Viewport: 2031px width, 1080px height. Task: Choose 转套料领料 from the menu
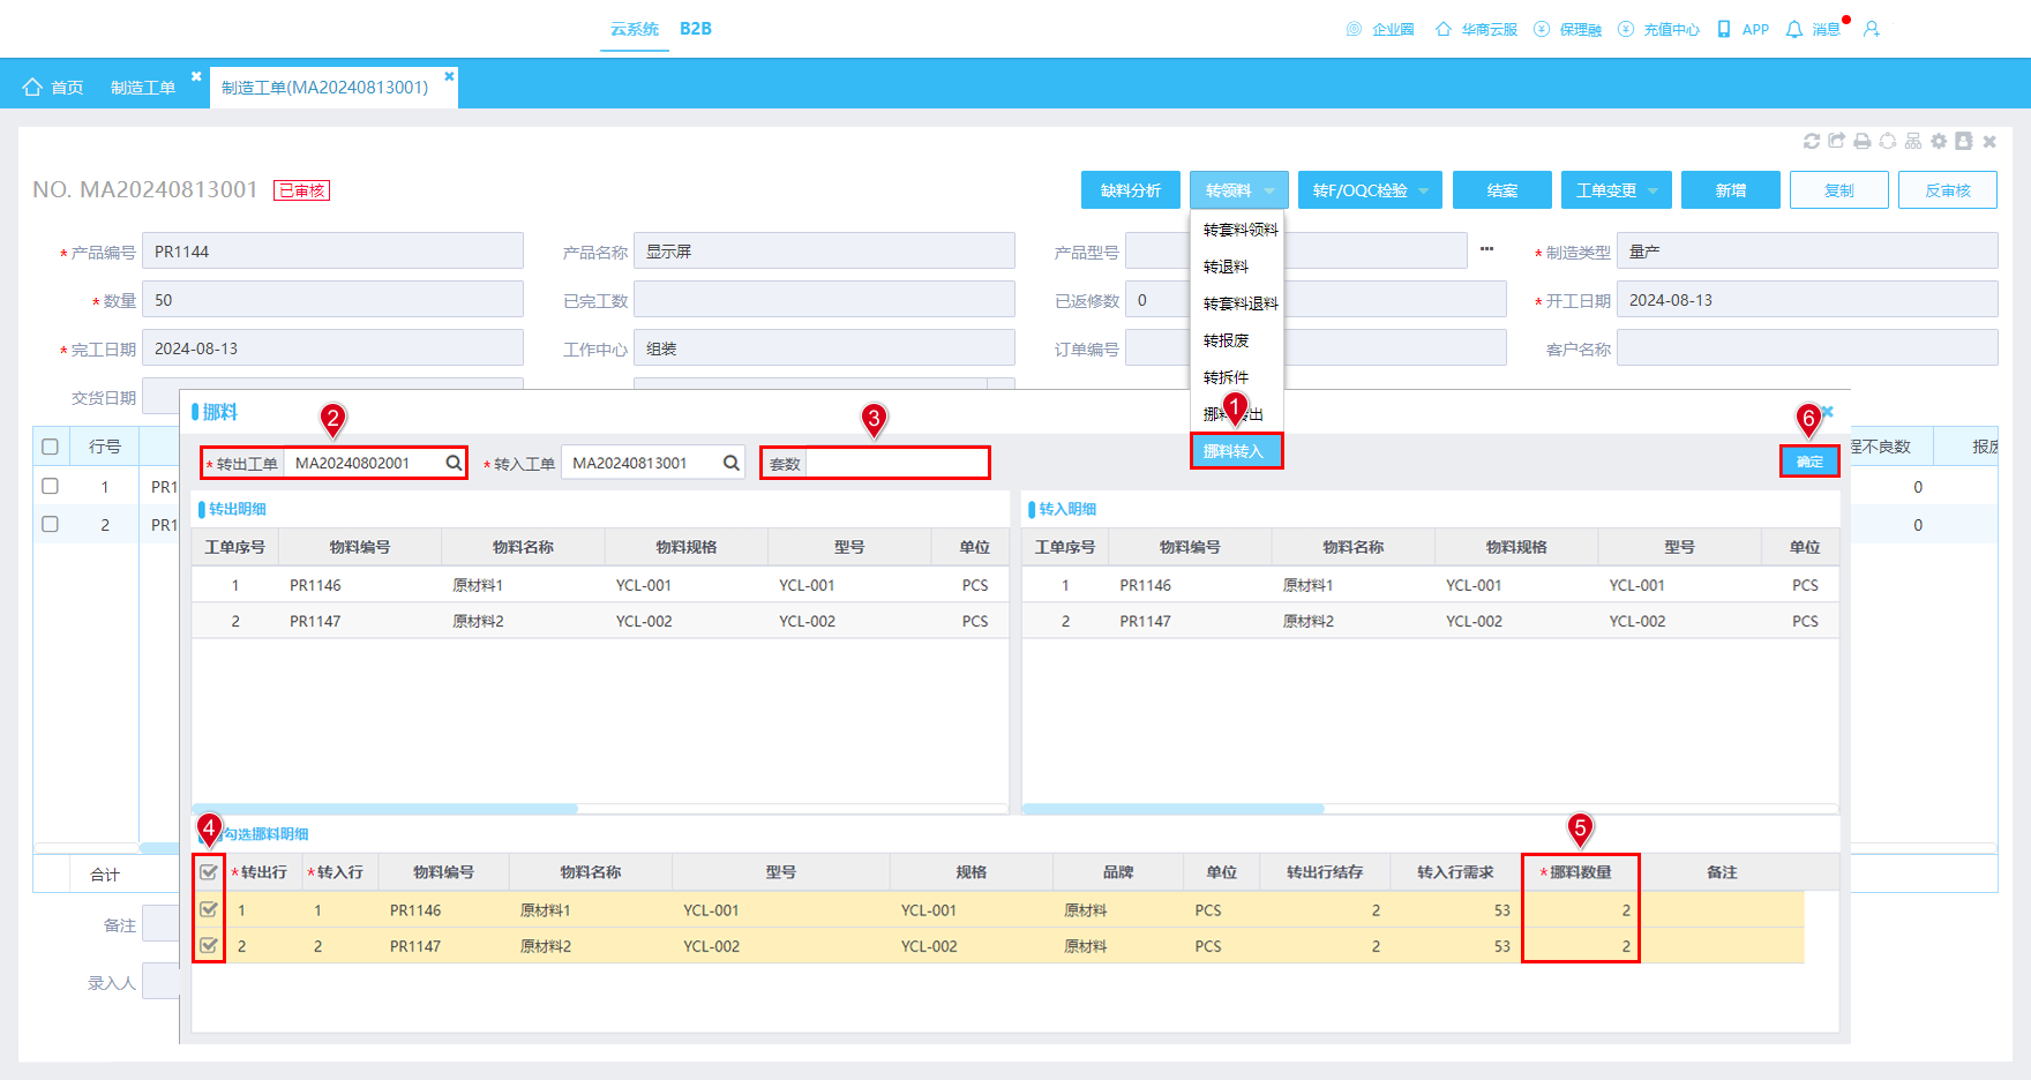coord(1240,230)
